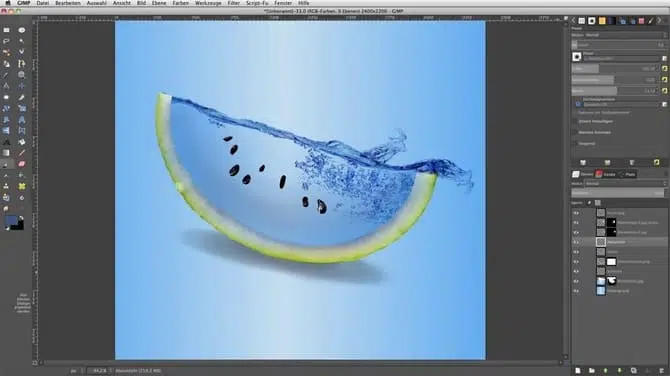Hide the topmost layer via eye icon

click(x=576, y=213)
